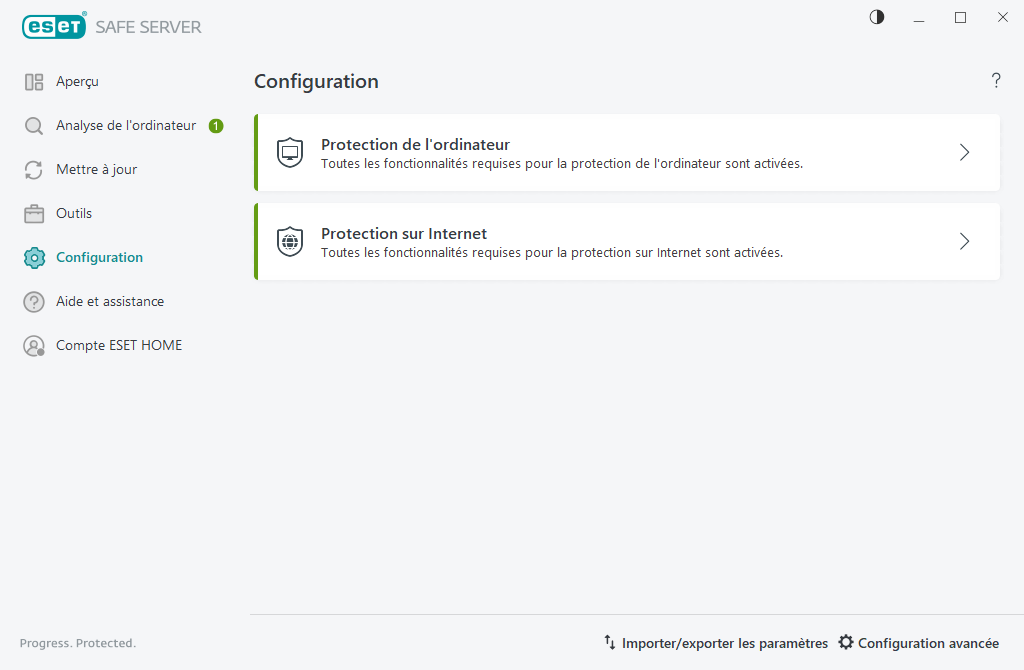This screenshot has width=1024, height=670.
Task: Click the Protection de l'ordinateur shield icon
Action: pyautogui.click(x=289, y=152)
